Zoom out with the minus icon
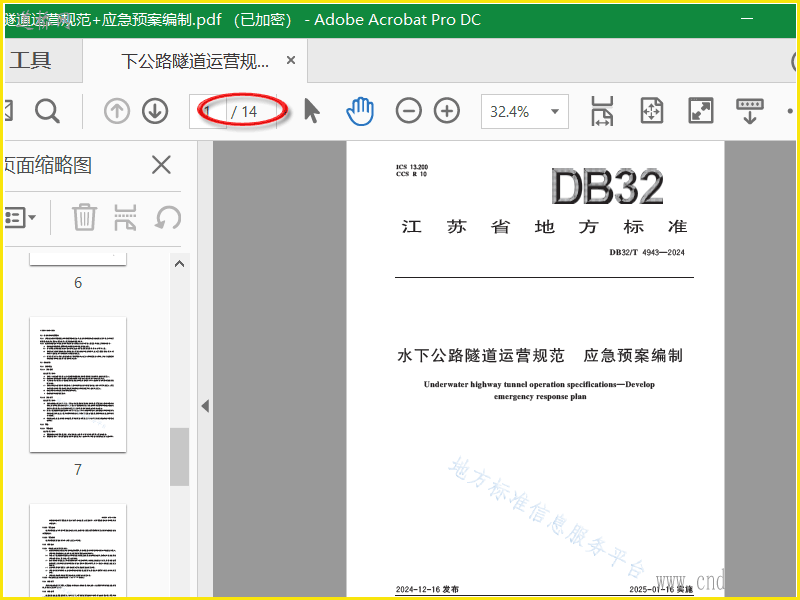This screenshot has width=800, height=600. [x=409, y=111]
